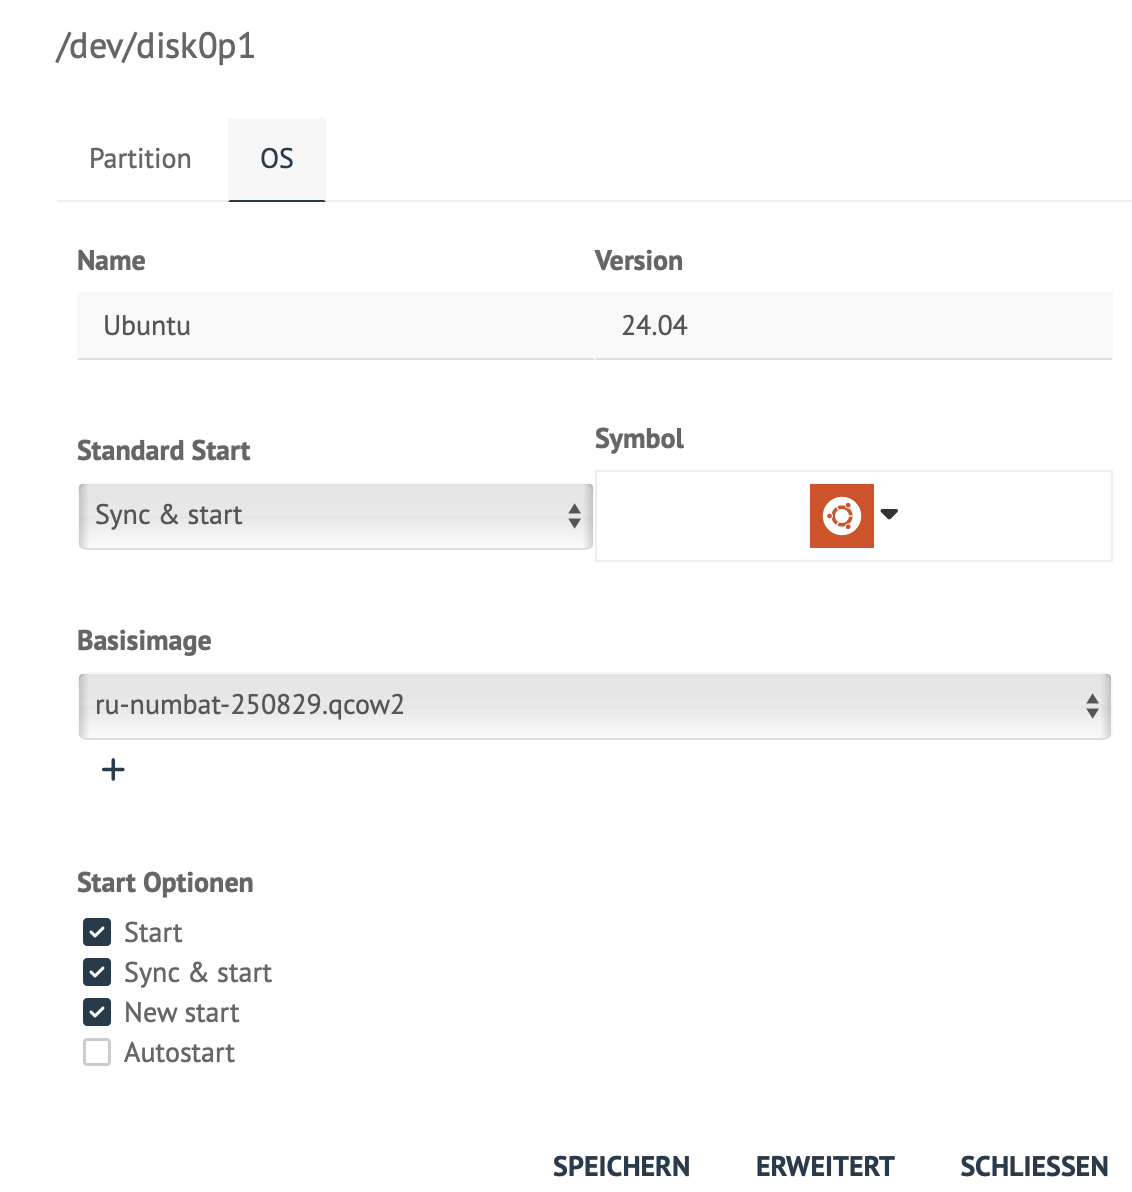Toggle the Sync & start checkbox

[97, 972]
